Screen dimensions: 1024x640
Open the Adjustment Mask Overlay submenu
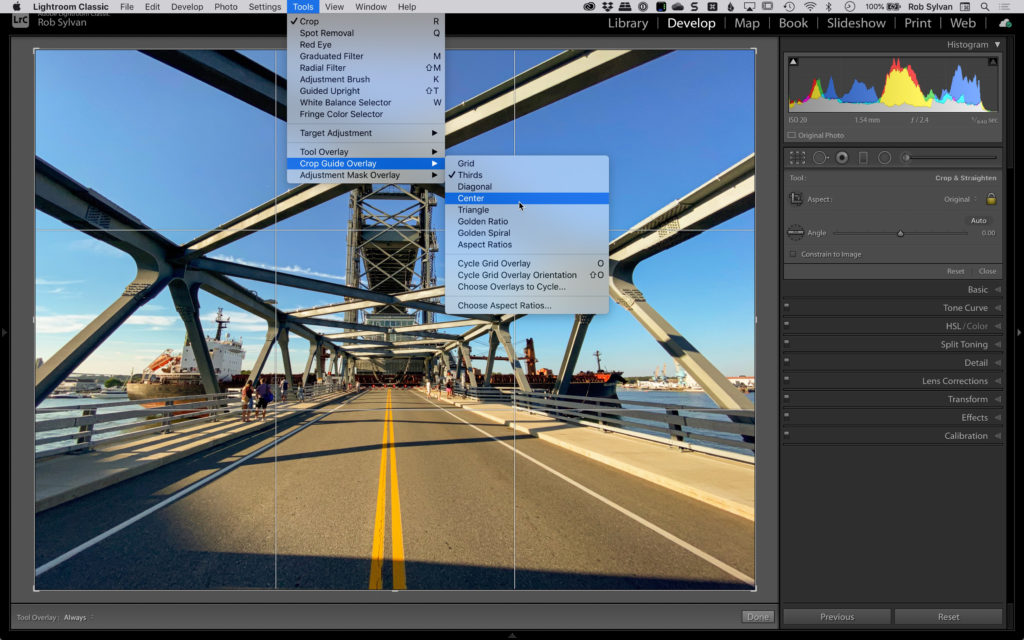[366, 175]
